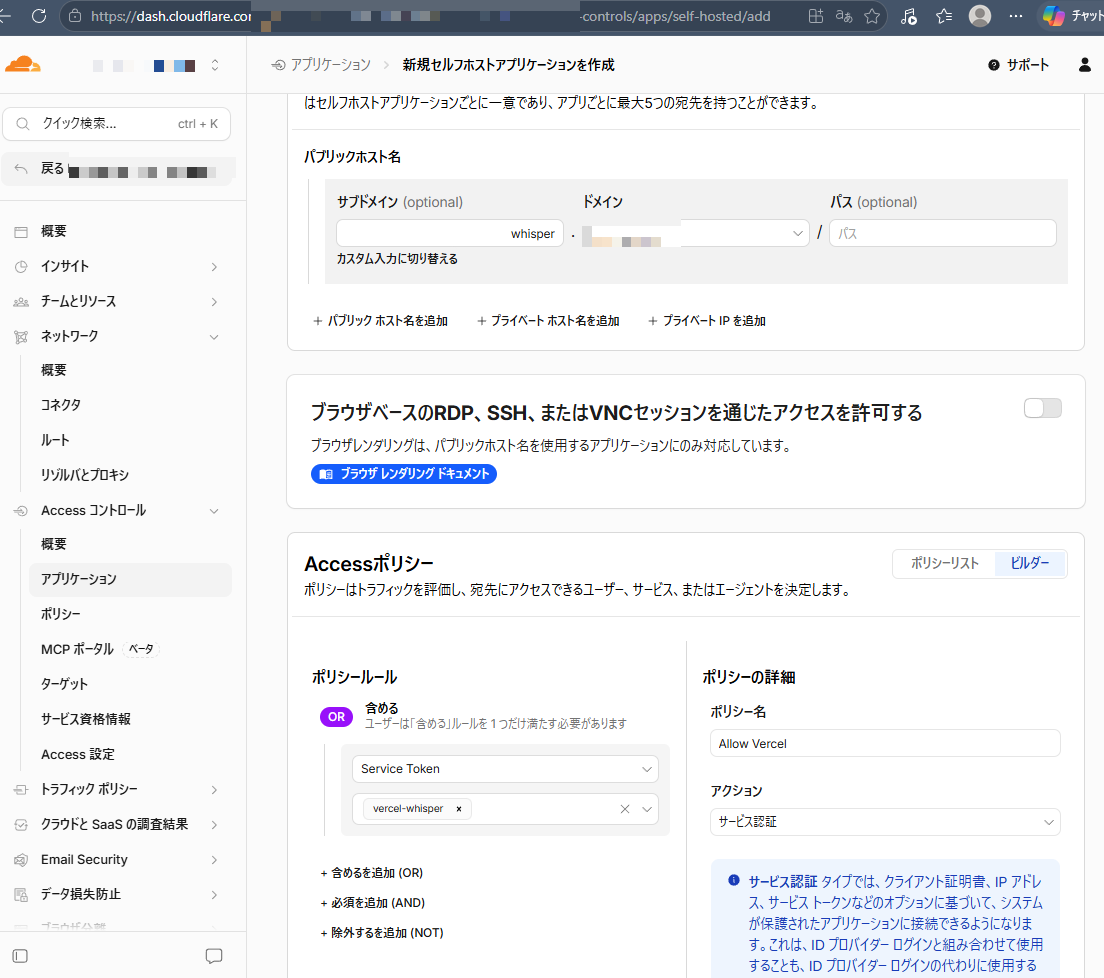Open MCP ポータル beta page
Screen dimensions: 1104x978
coord(99,649)
